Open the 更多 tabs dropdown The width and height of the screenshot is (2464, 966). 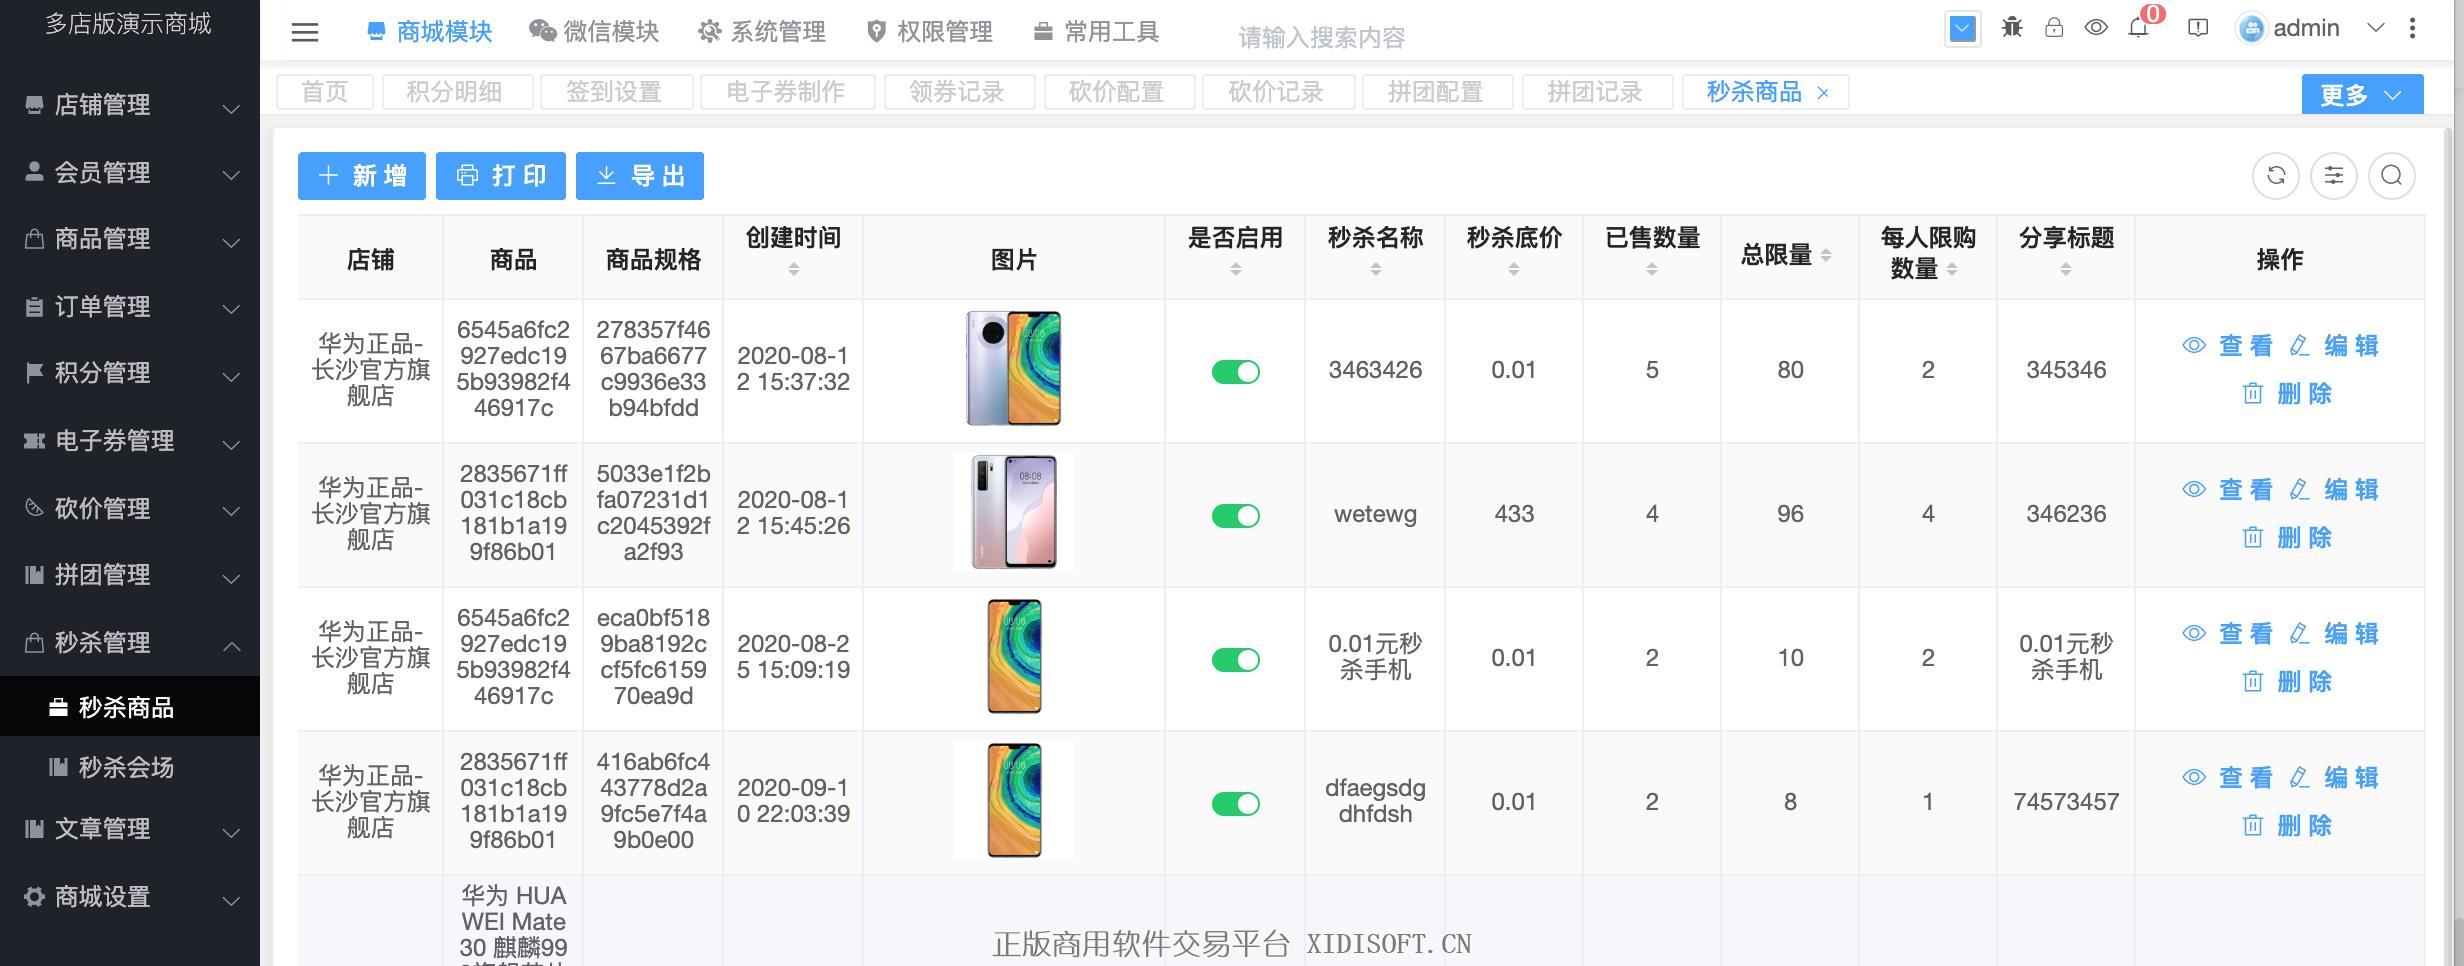point(2362,94)
